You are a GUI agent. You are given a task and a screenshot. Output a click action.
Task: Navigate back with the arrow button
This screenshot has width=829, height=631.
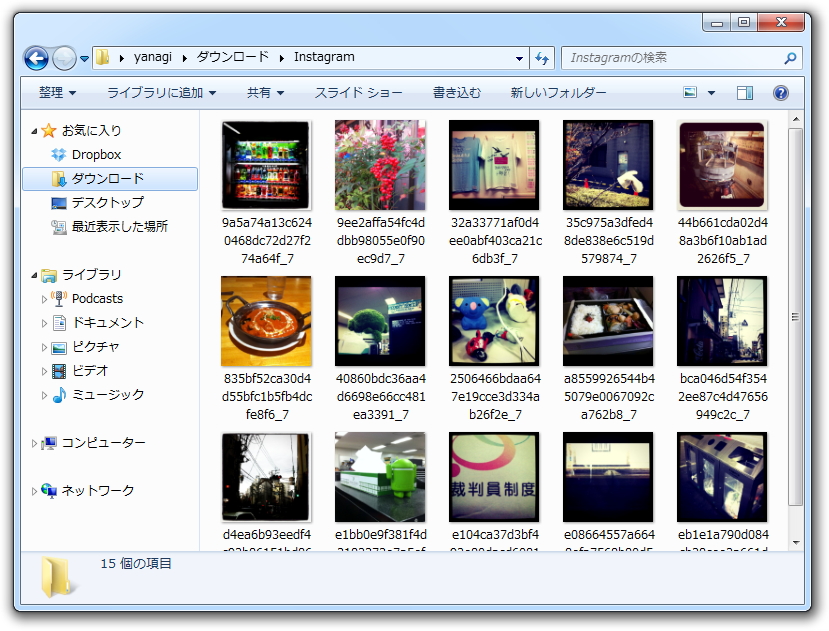35,57
